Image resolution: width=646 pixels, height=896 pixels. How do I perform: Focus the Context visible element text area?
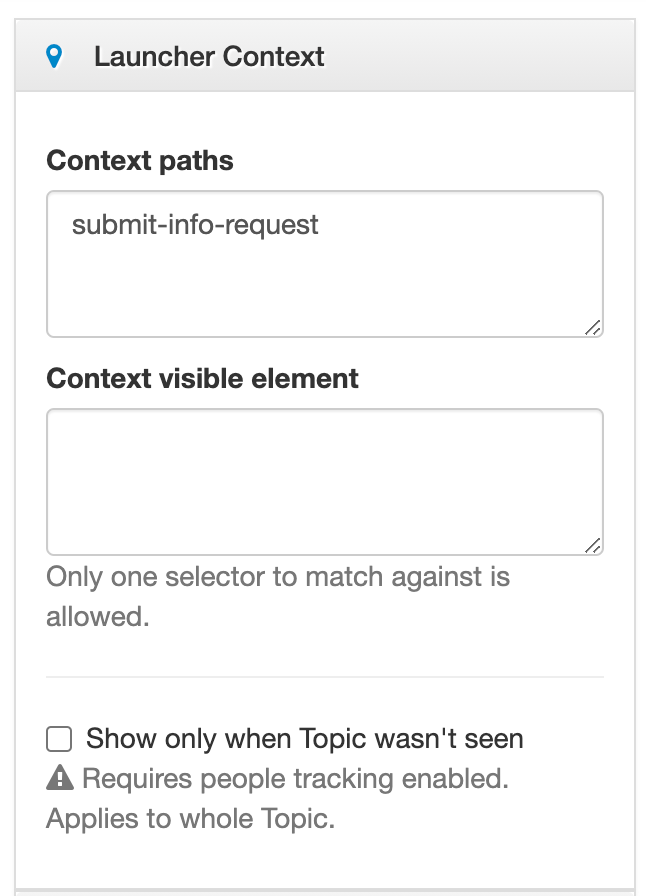(x=325, y=482)
